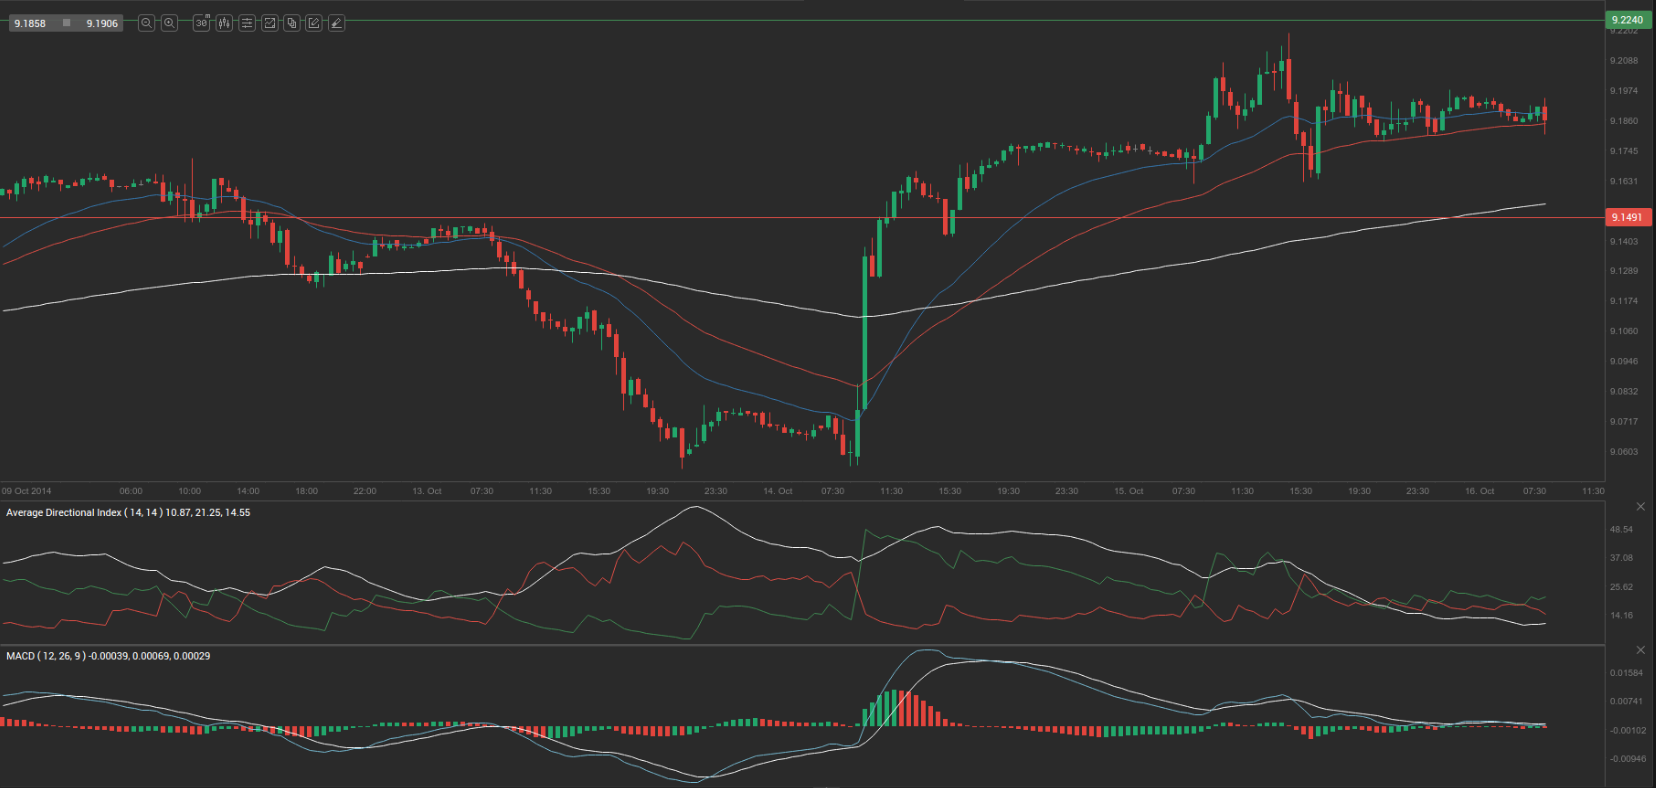This screenshot has height=788, width=1656.
Task: Open the indicators settings sliders icon
Action: (x=247, y=23)
